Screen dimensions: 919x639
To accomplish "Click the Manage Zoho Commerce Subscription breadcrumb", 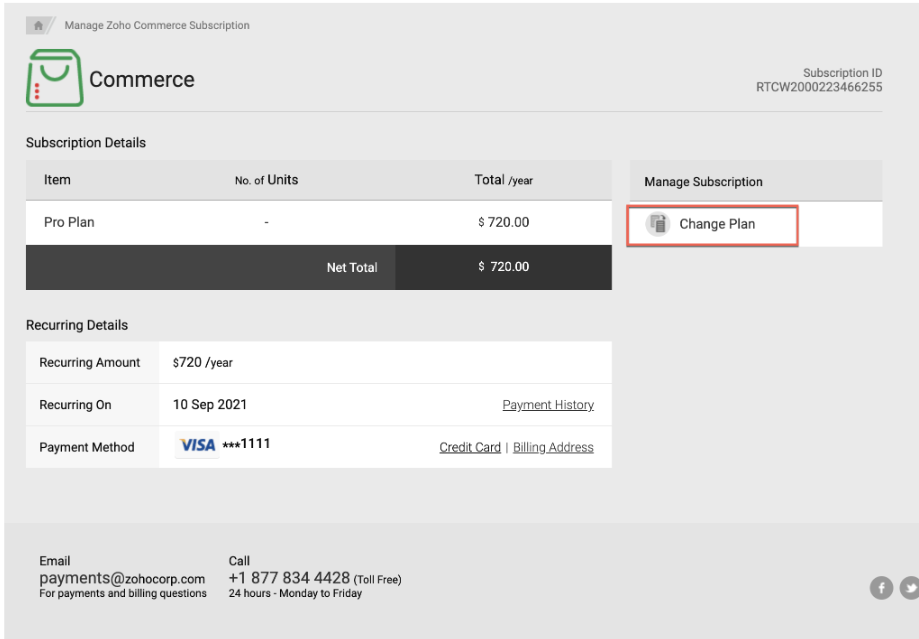I will click(x=157, y=25).
